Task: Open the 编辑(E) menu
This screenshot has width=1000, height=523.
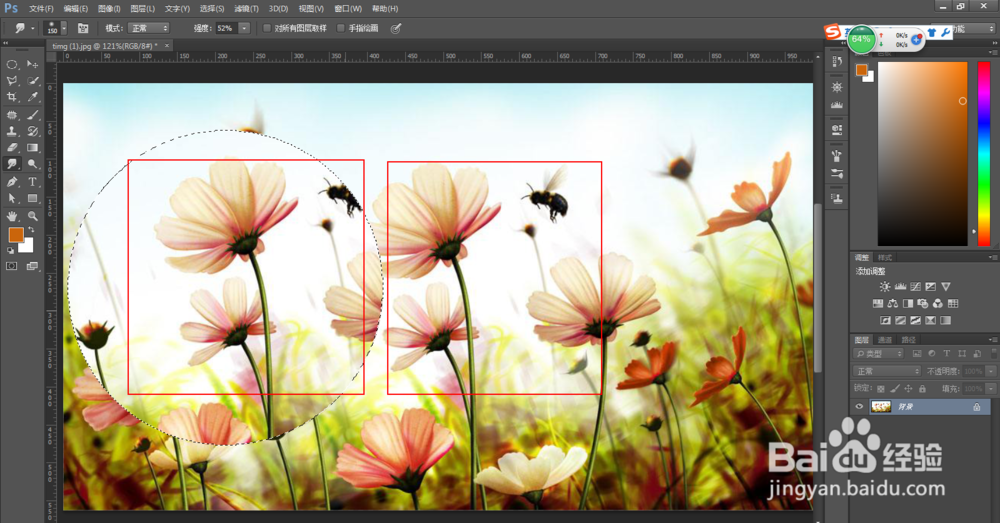Action: click(x=76, y=9)
